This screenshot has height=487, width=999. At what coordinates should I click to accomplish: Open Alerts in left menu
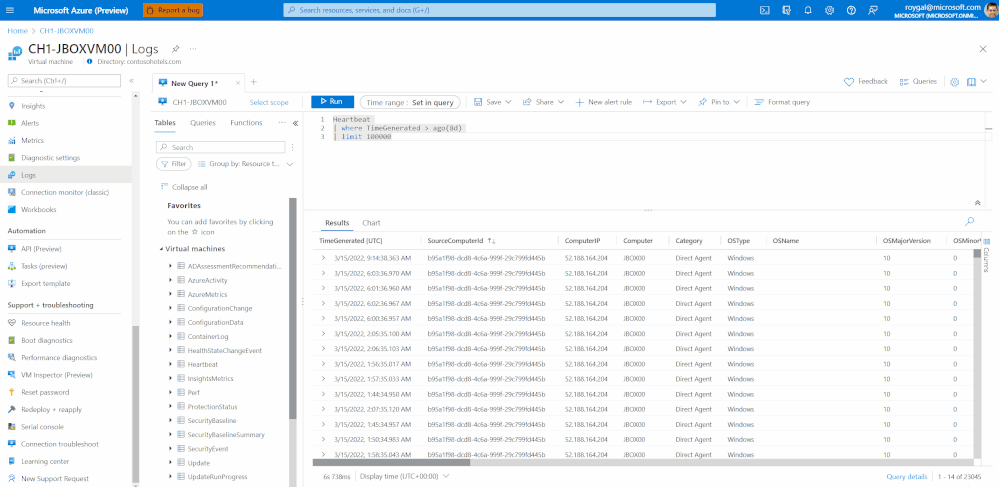29,123
